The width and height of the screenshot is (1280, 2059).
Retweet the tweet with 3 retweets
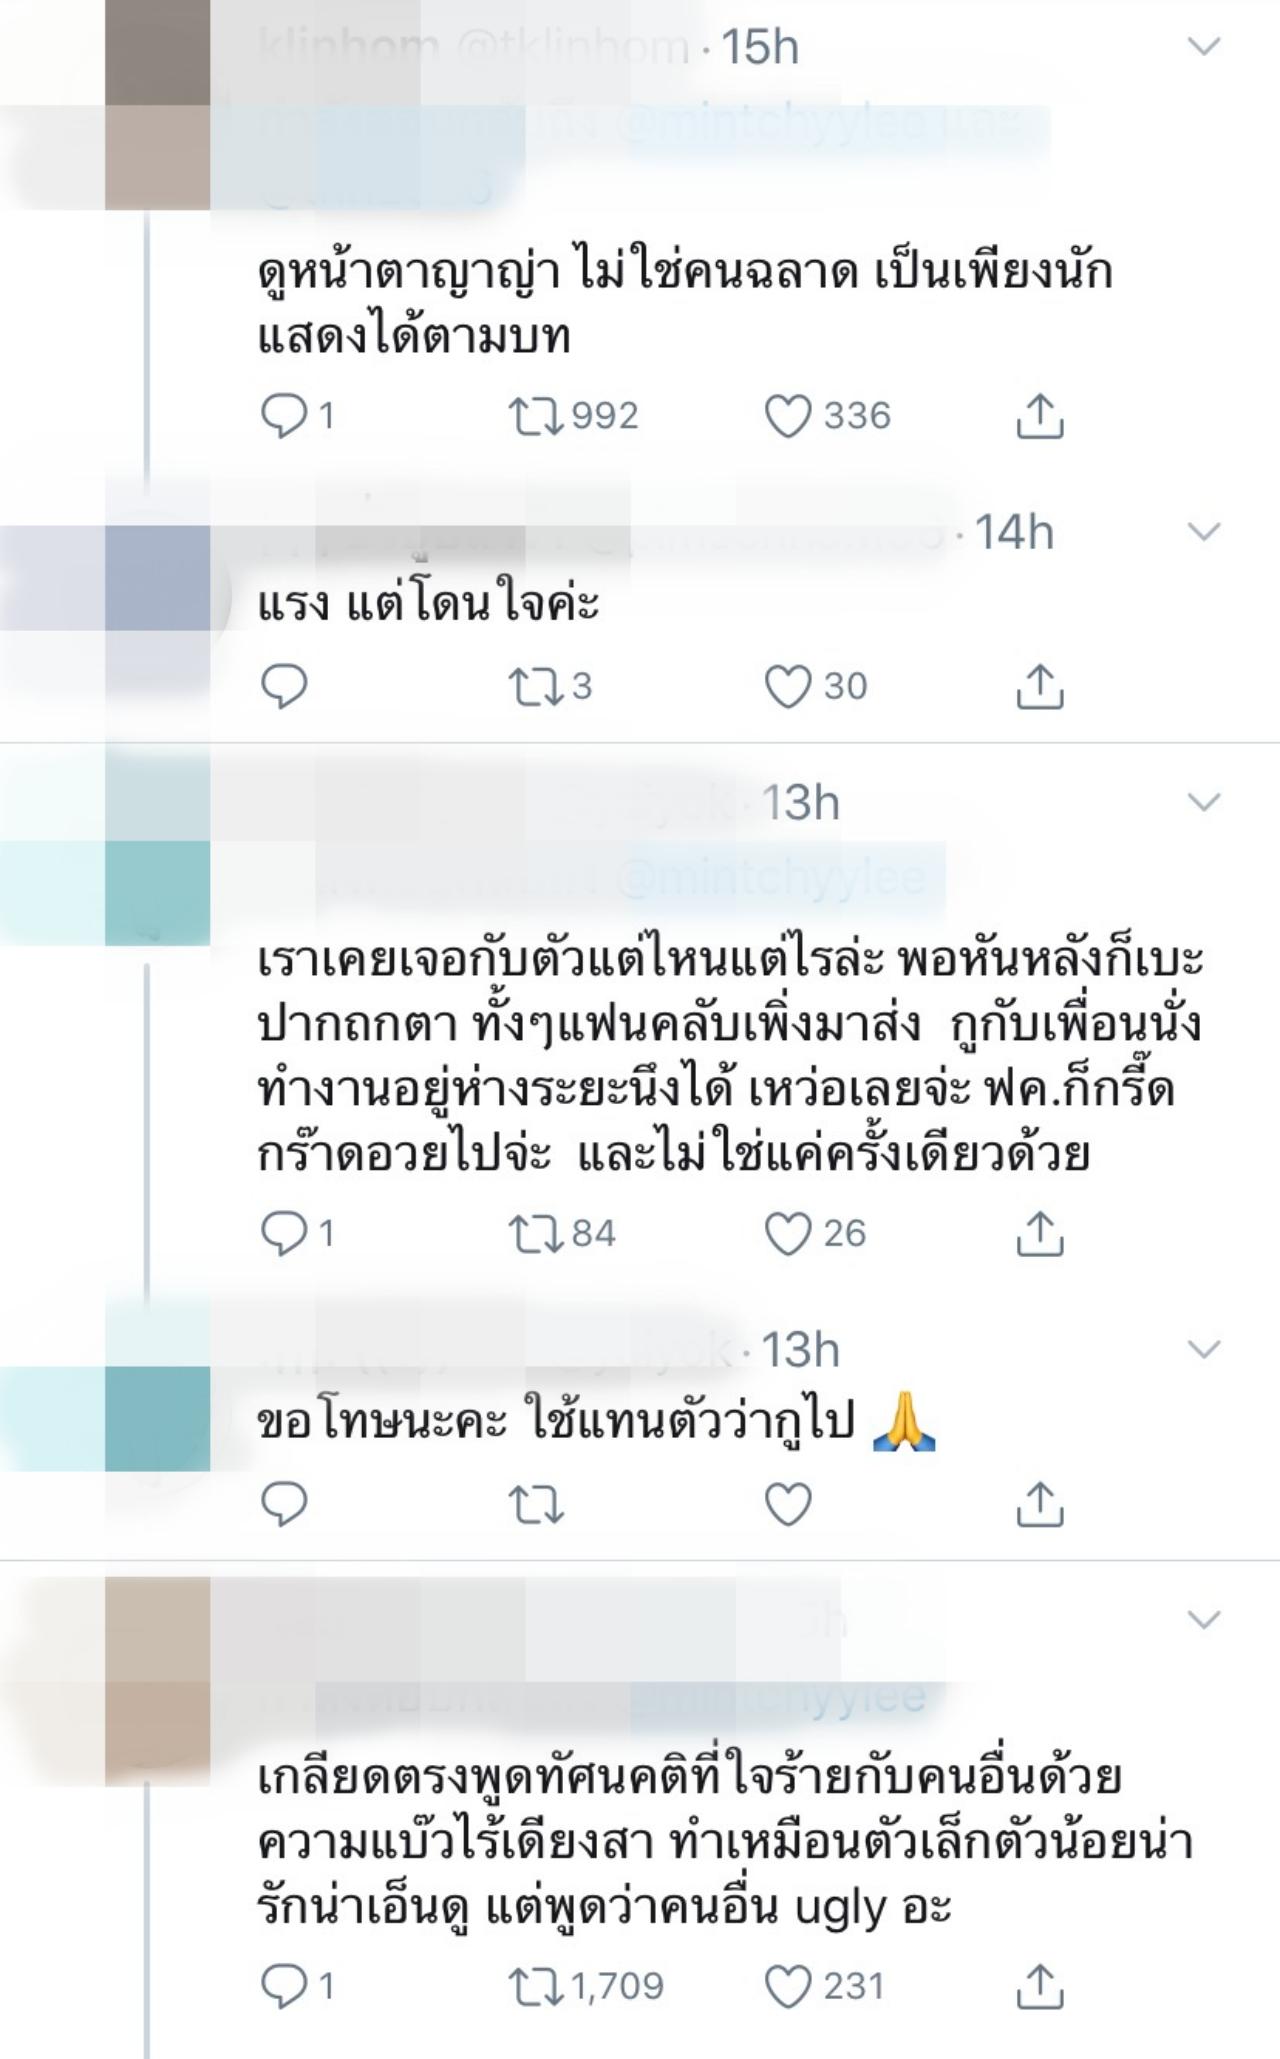pyautogui.click(x=536, y=687)
